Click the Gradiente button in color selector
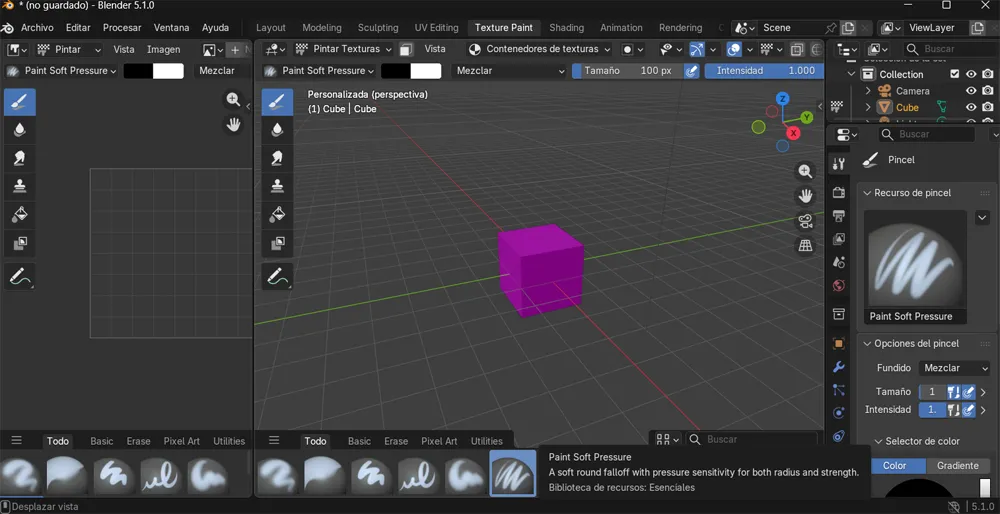This screenshot has height=514, width=1000. [x=957, y=466]
